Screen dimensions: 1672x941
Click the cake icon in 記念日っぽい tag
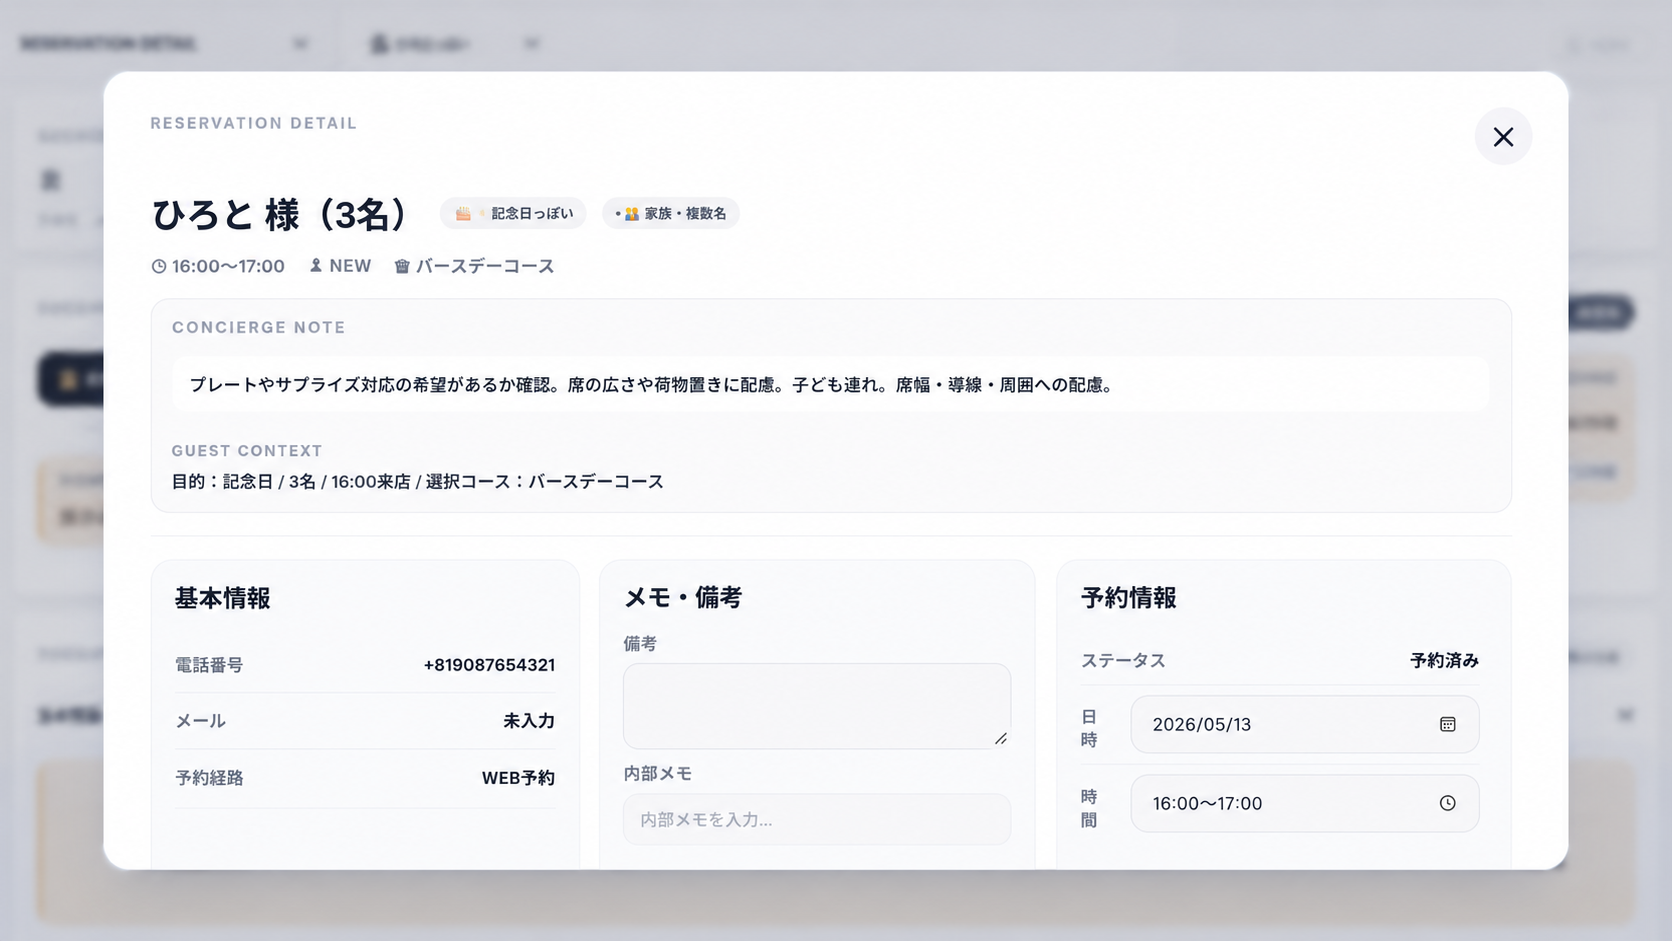(x=463, y=213)
